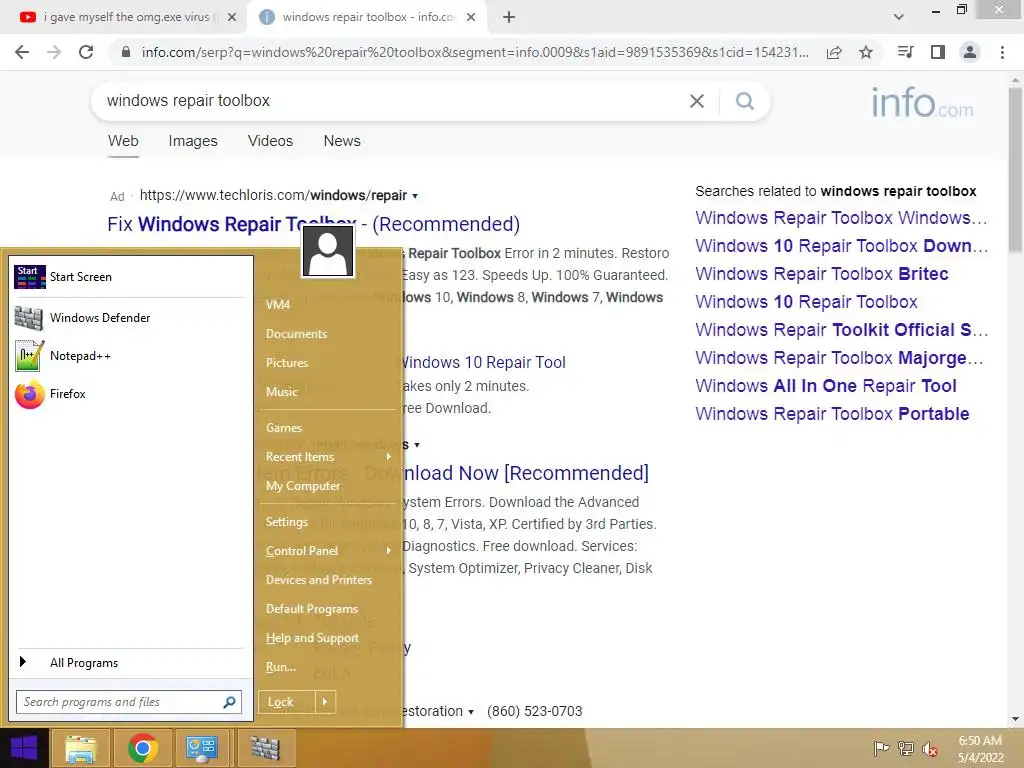
Task: Expand the techloris ad URL dropdown arrow
Action: coord(415,196)
